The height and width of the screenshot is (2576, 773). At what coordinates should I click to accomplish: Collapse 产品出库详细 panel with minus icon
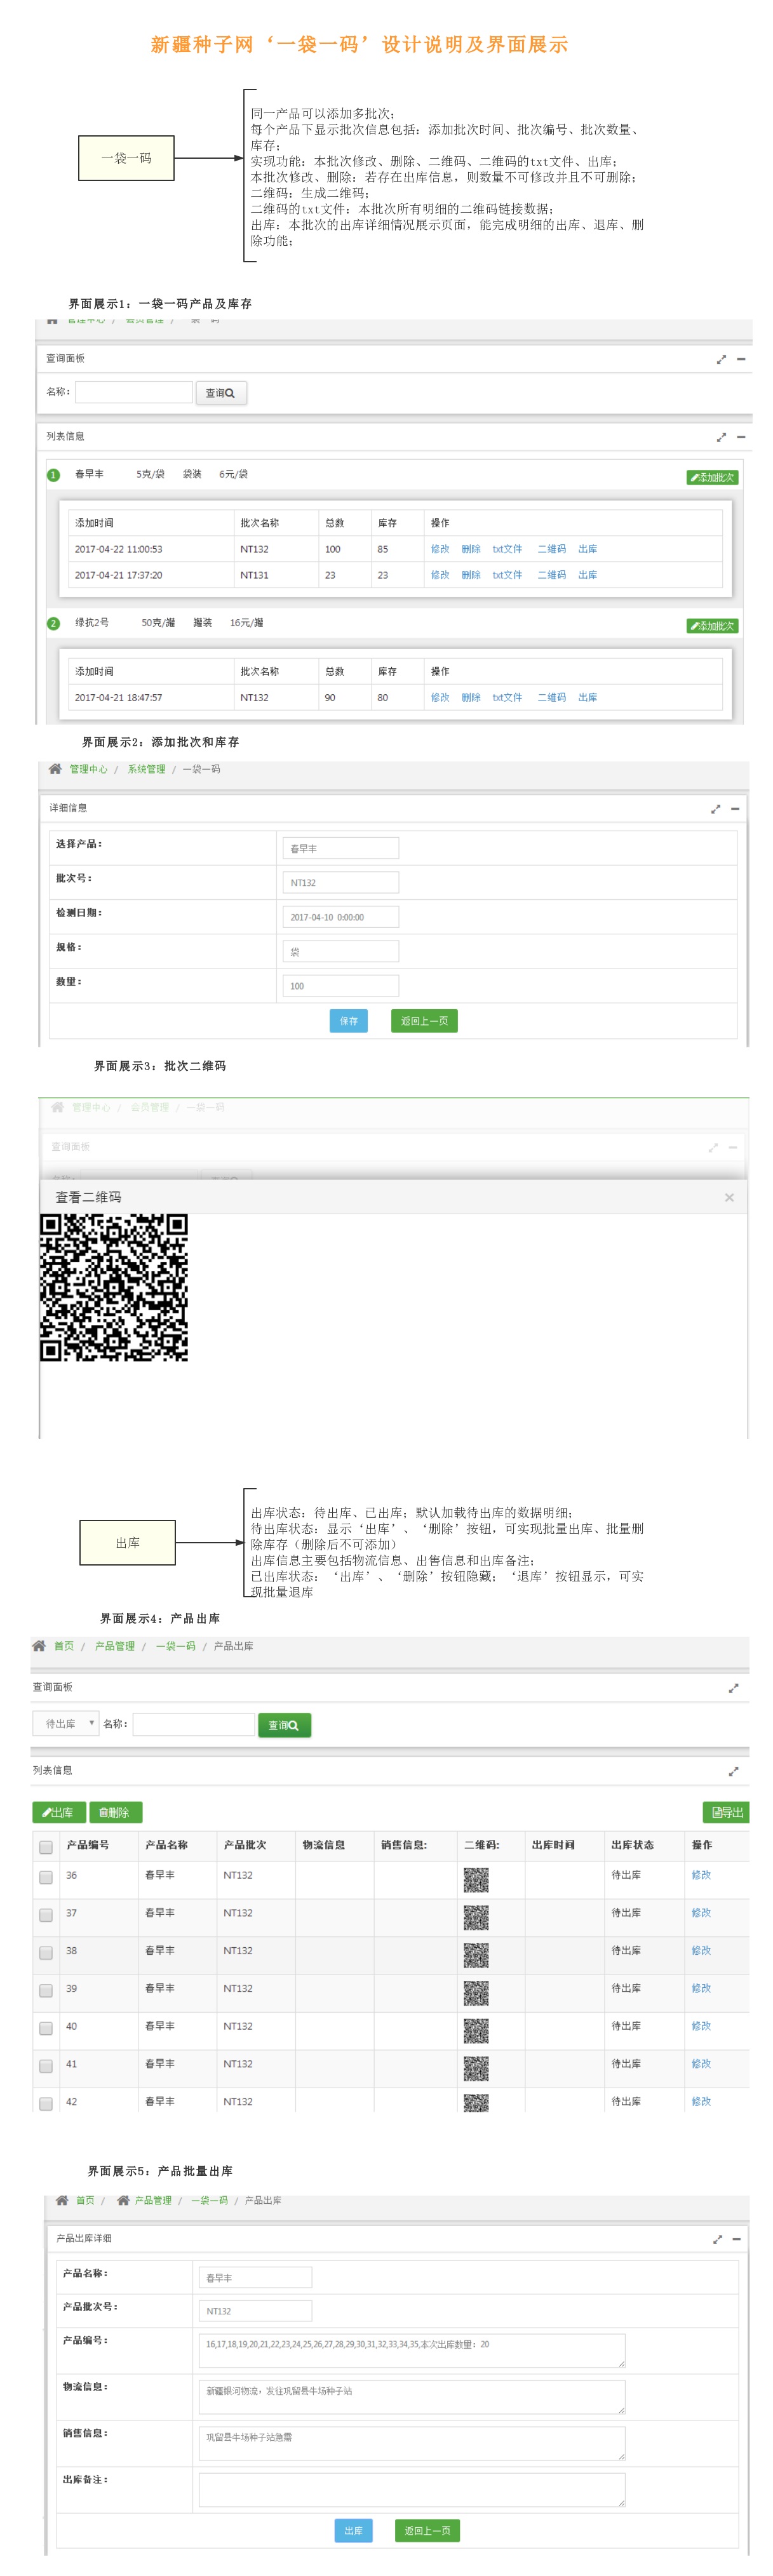pos(737,2238)
